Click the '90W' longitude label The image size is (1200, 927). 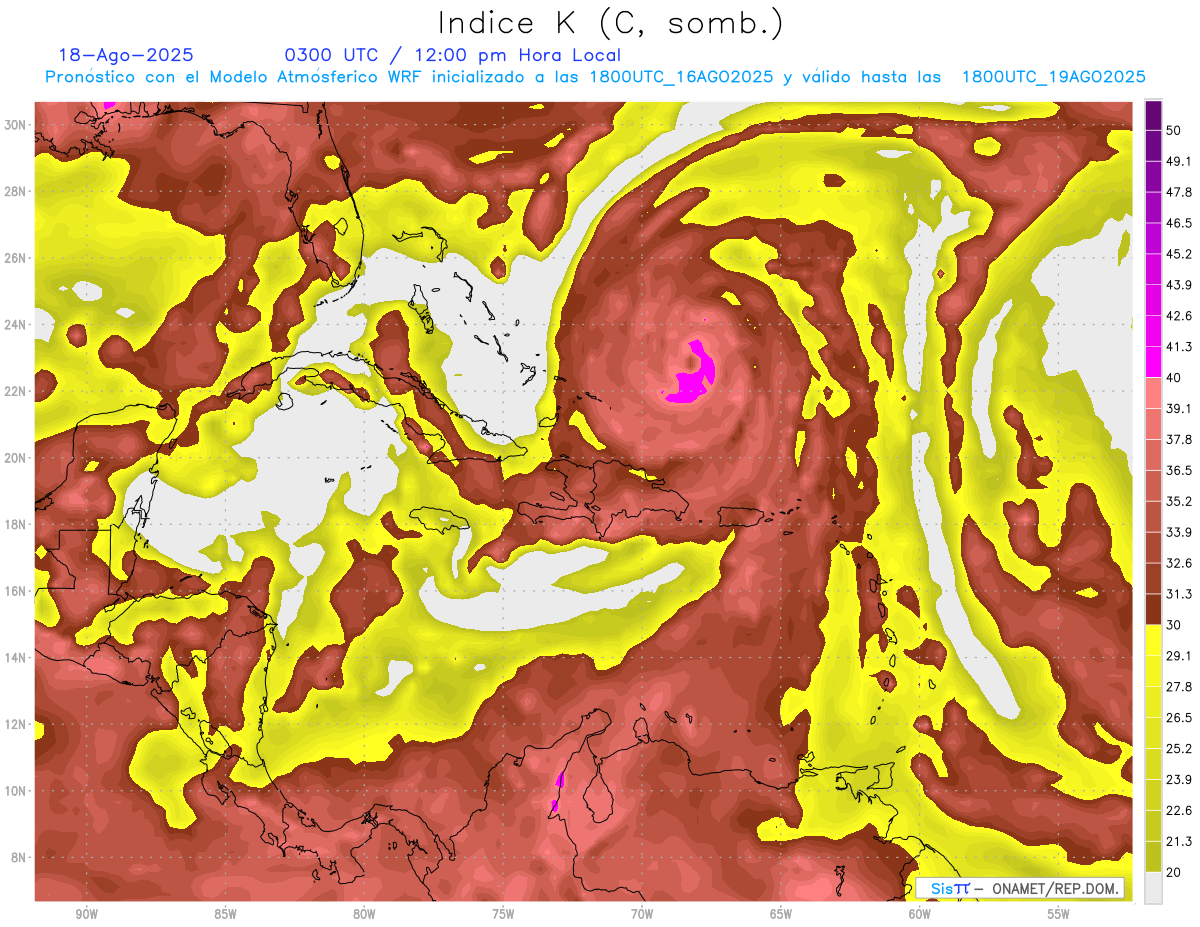click(87, 915)
